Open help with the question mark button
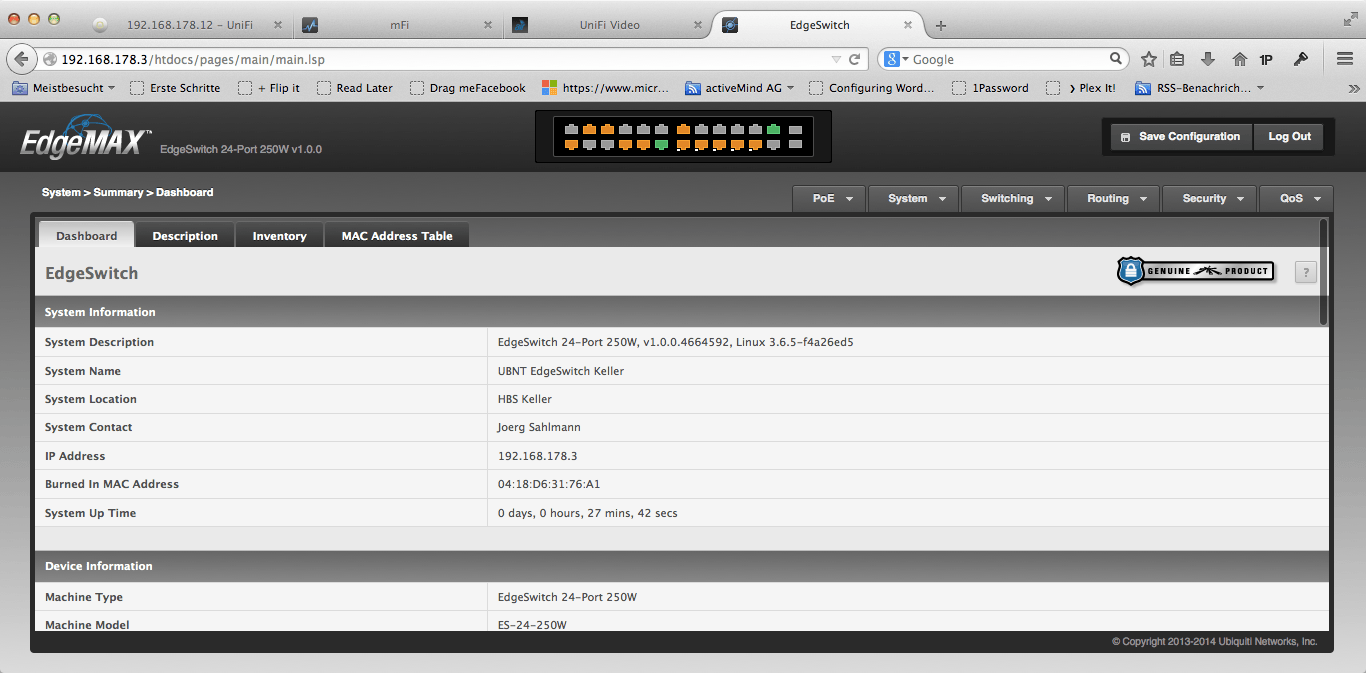 (x=1305, y=272)
